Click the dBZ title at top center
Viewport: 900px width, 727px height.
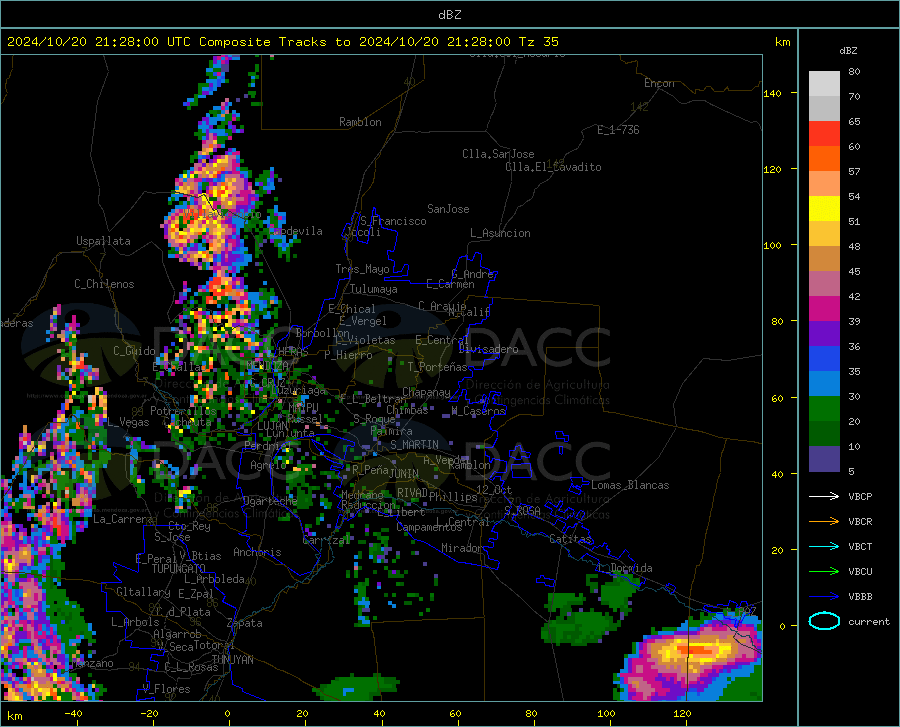pos(449,15)
